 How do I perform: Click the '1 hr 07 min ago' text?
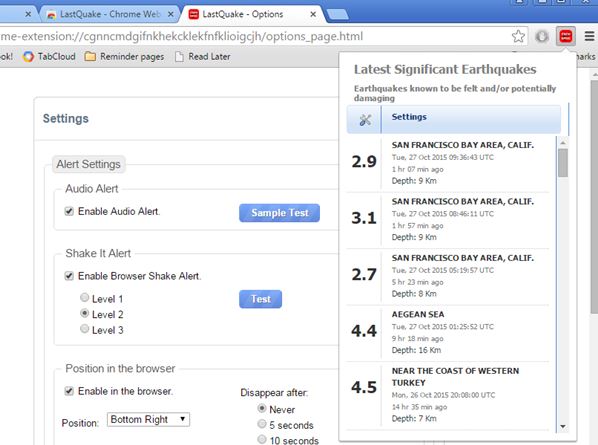click(418, 169)
